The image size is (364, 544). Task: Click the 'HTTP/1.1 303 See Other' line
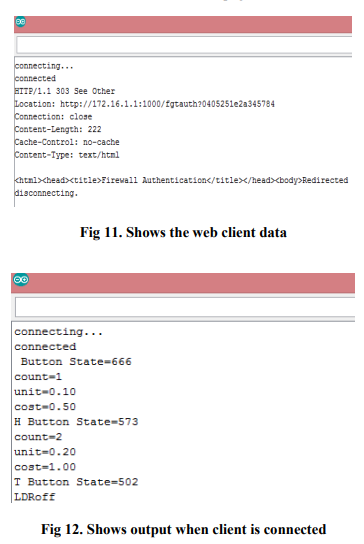point(65,91)
